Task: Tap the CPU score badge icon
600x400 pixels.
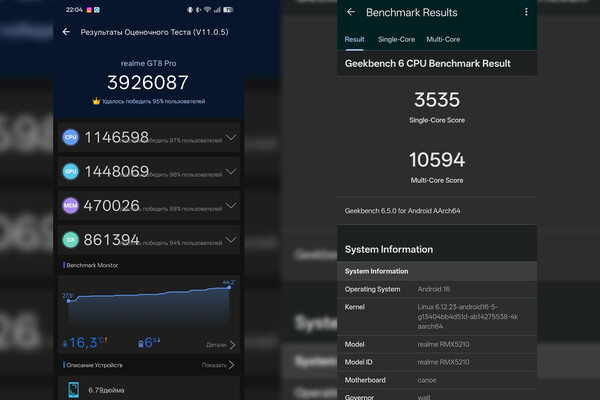Action: point(71,138)
